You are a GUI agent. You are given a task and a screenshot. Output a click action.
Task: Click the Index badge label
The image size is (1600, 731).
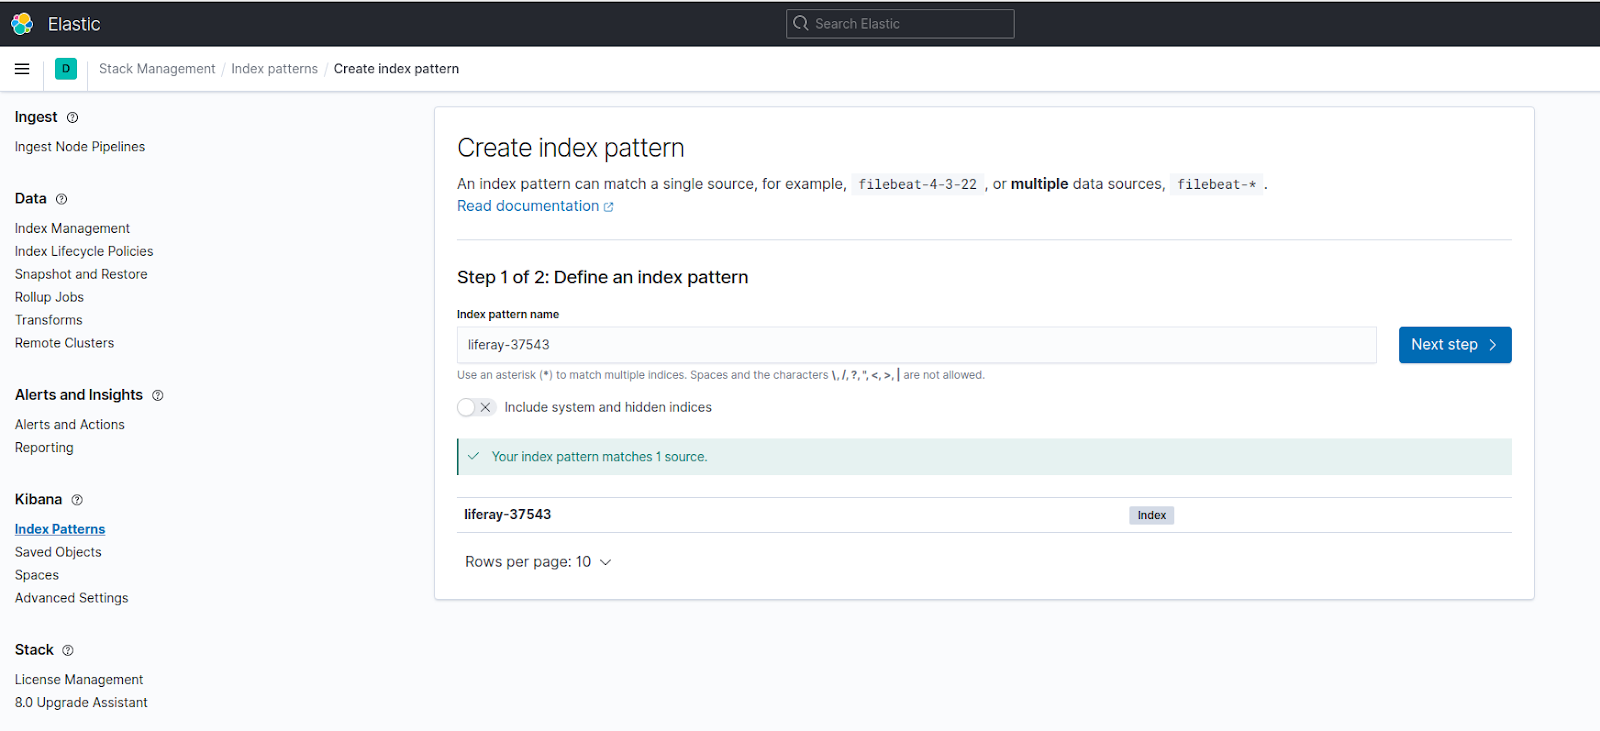(1152, 516)
